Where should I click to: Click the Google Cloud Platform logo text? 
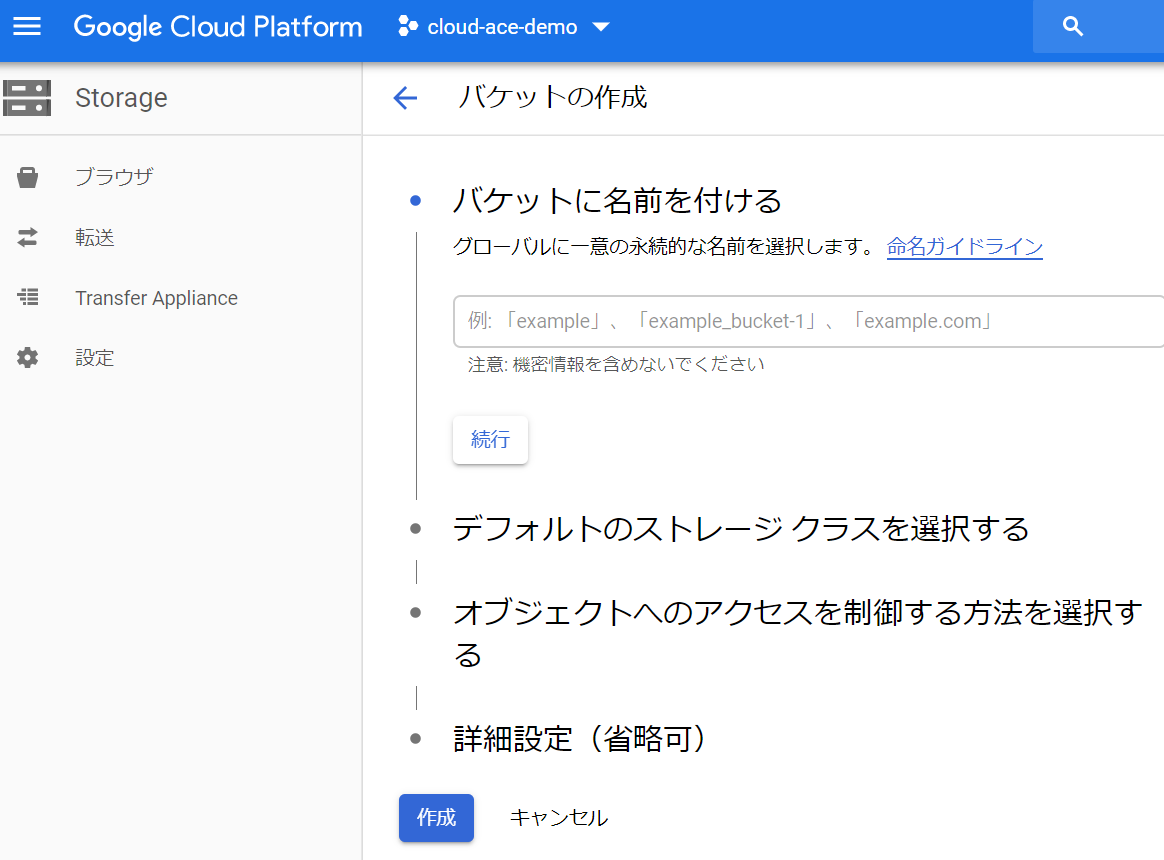[x=218, y=27]
